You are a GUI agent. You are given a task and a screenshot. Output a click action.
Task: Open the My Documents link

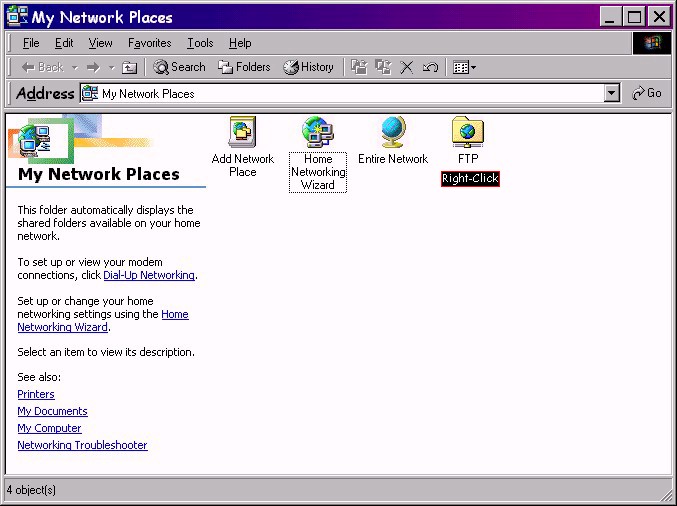(52, 411)
